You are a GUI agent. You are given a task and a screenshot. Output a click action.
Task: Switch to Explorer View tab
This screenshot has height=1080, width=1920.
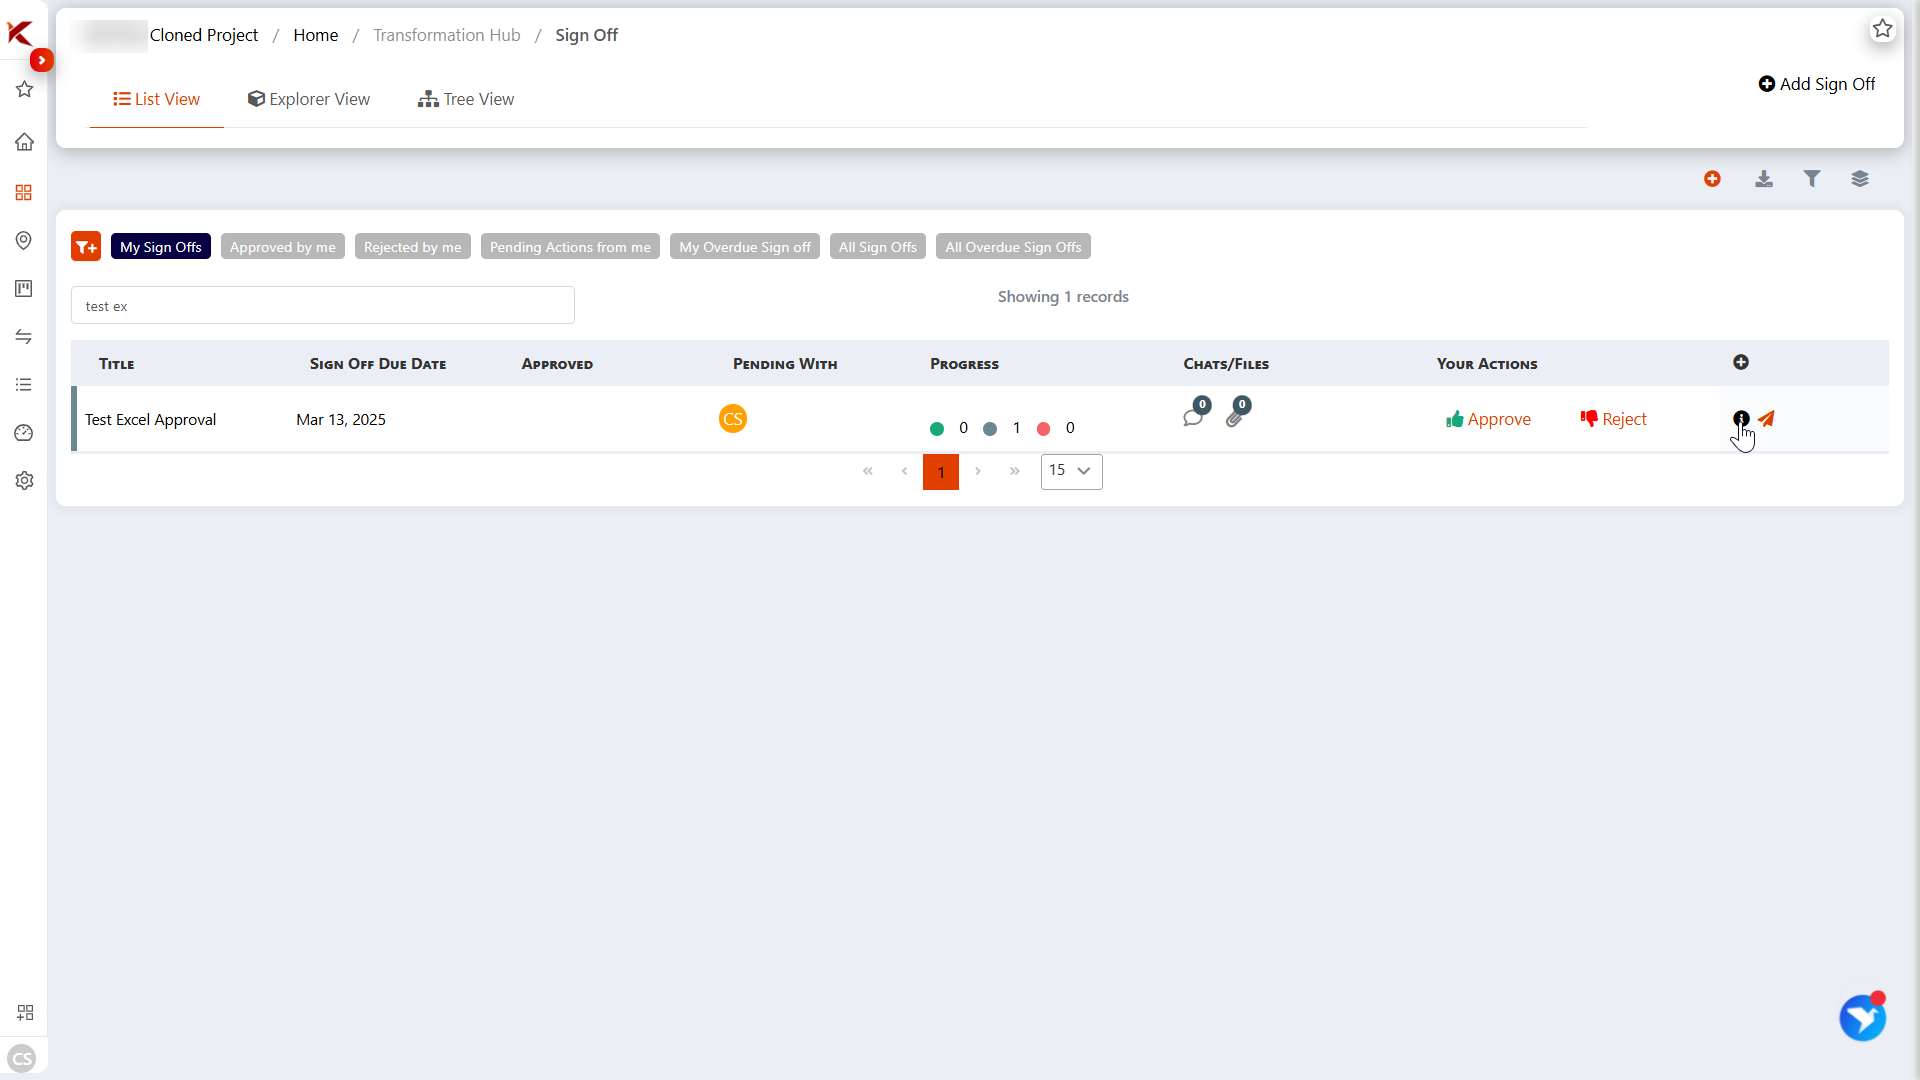tap(309, 99)
